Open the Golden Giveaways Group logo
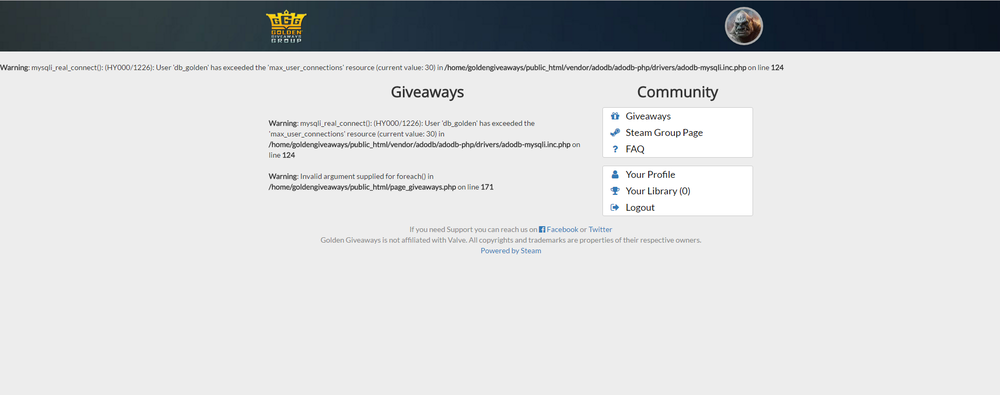1000x395 pixels. pyautogui.click(x=286, y=27)
